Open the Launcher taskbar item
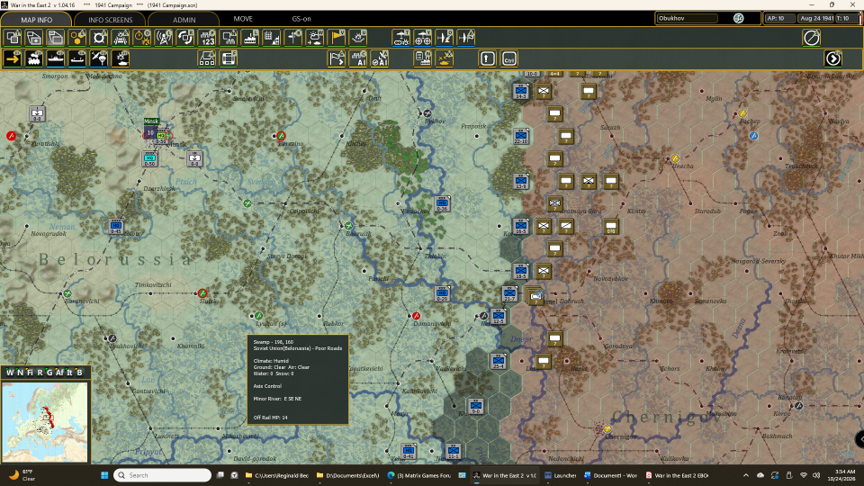864x486 pixels. [x=560, y=475]
